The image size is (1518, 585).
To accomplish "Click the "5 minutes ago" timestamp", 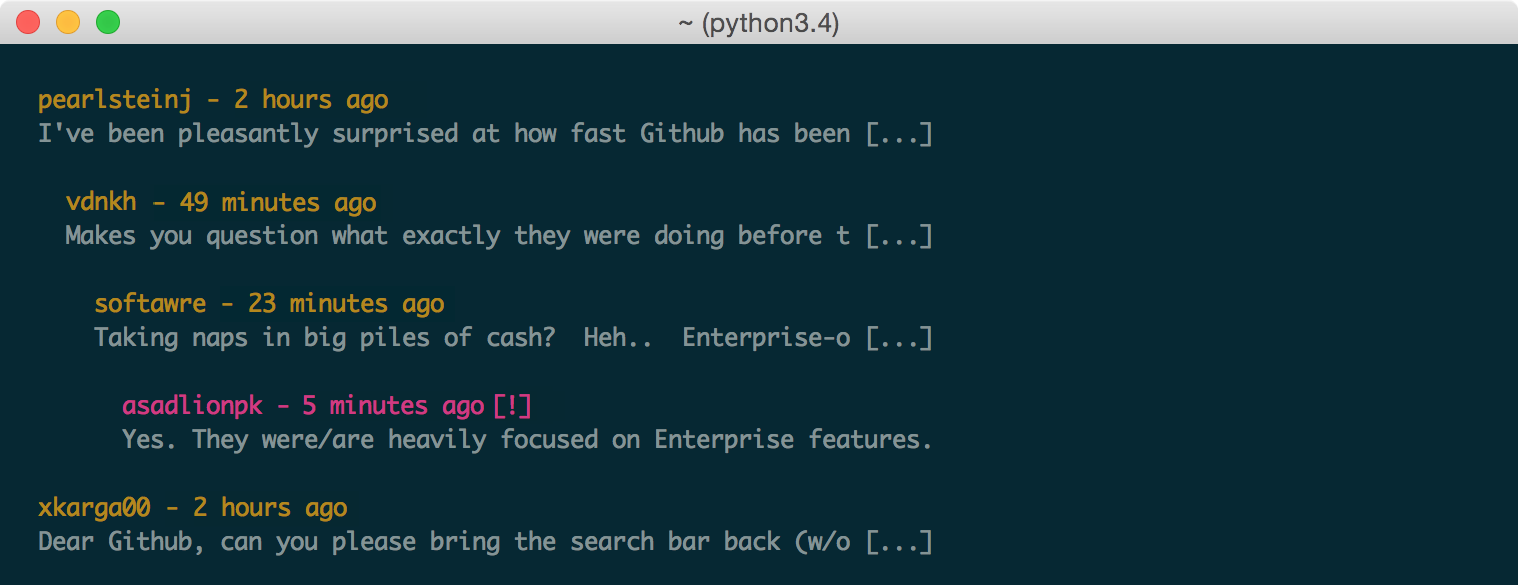I will point(393,406).
